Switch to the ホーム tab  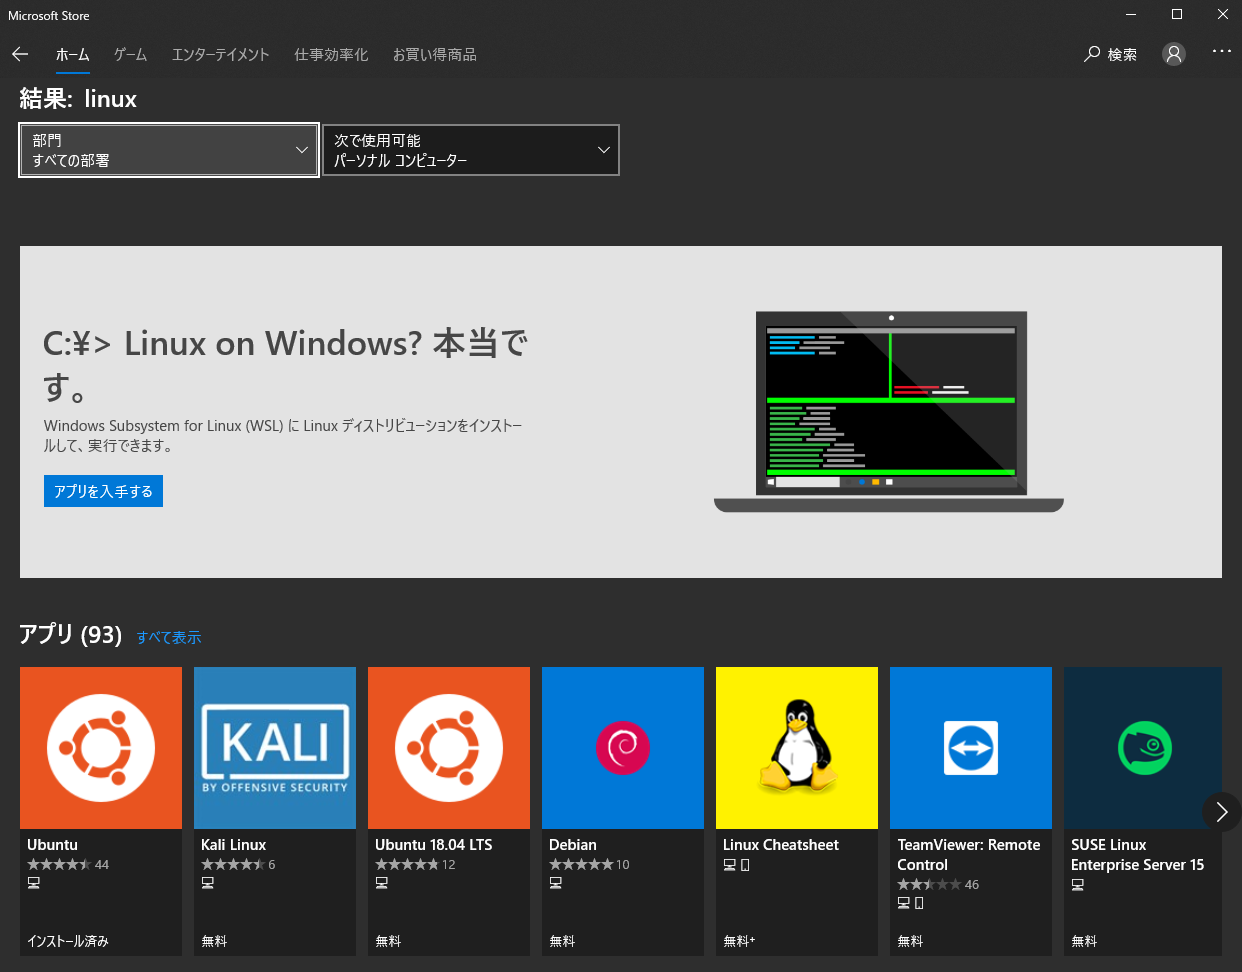tap(72, 55)
